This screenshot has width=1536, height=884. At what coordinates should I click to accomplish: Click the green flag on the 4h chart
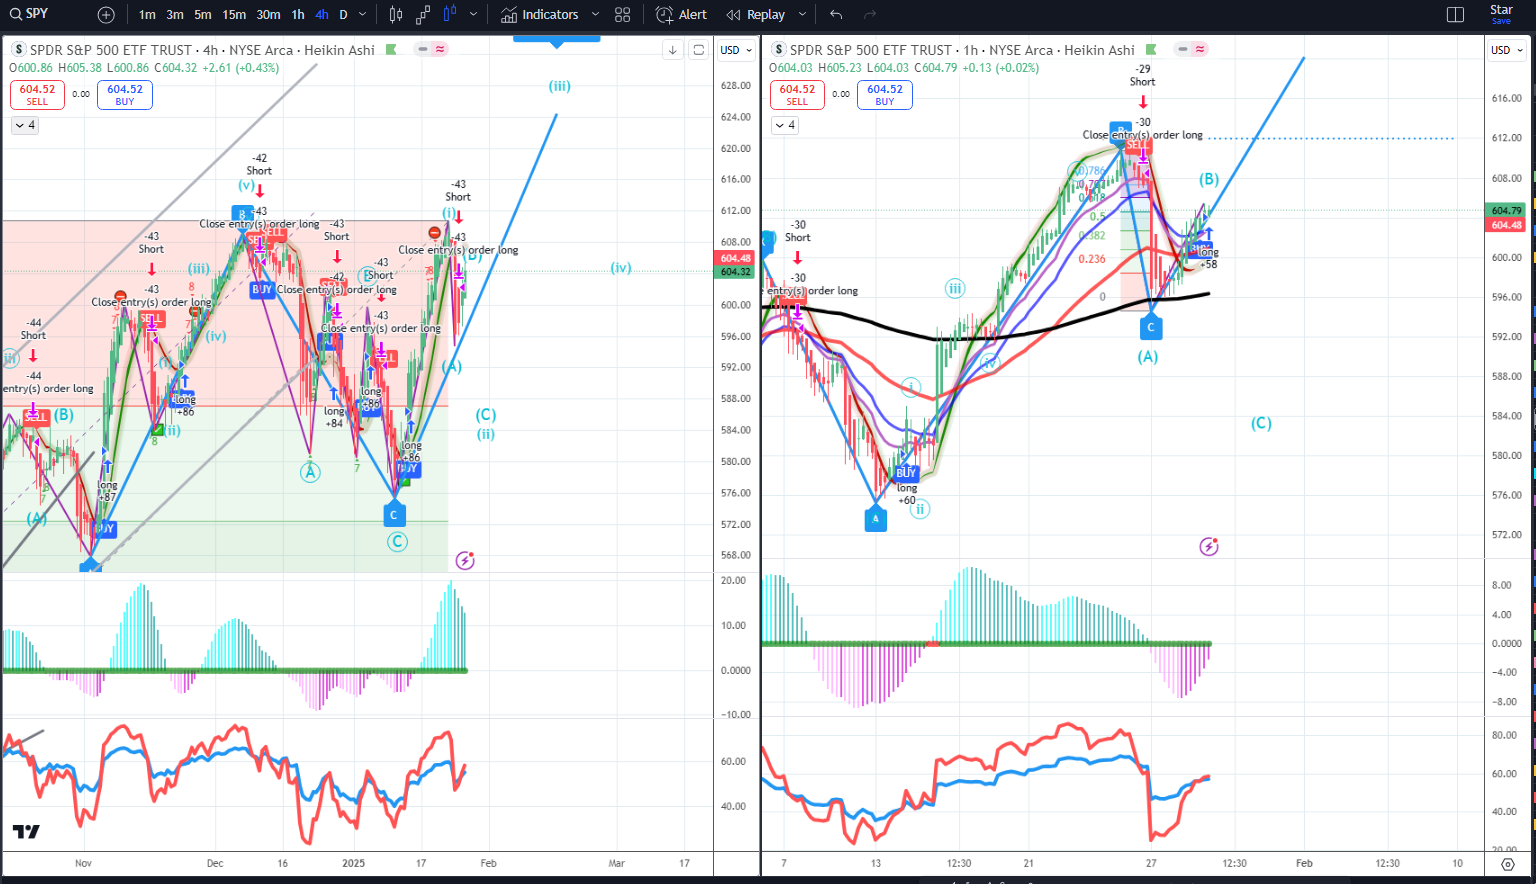(391, 49)
